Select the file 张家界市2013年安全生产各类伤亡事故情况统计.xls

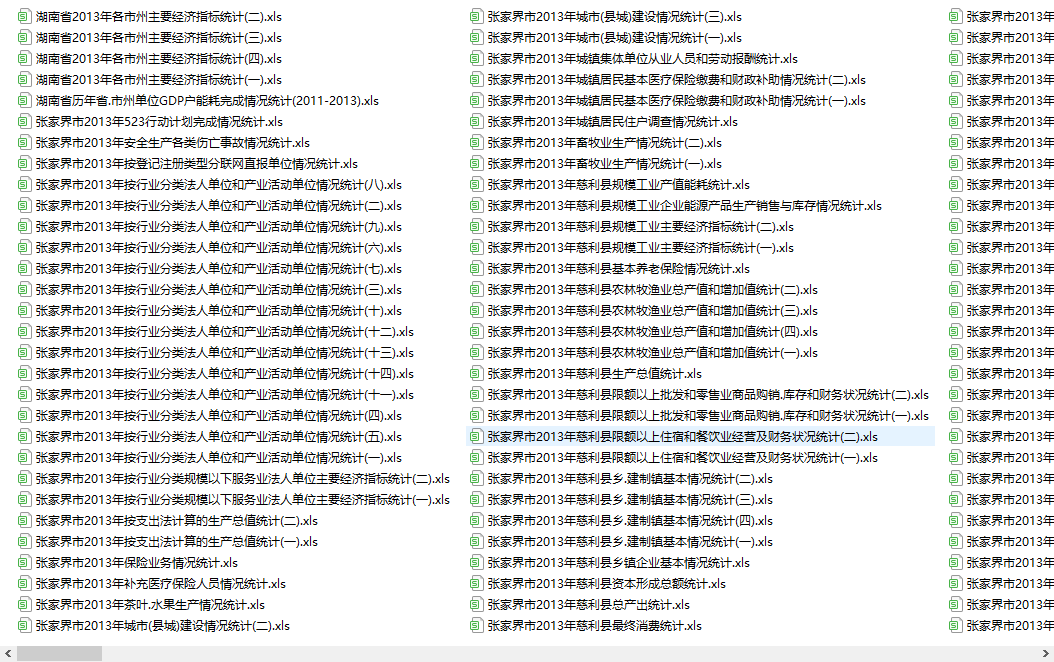tap(173, 142)
